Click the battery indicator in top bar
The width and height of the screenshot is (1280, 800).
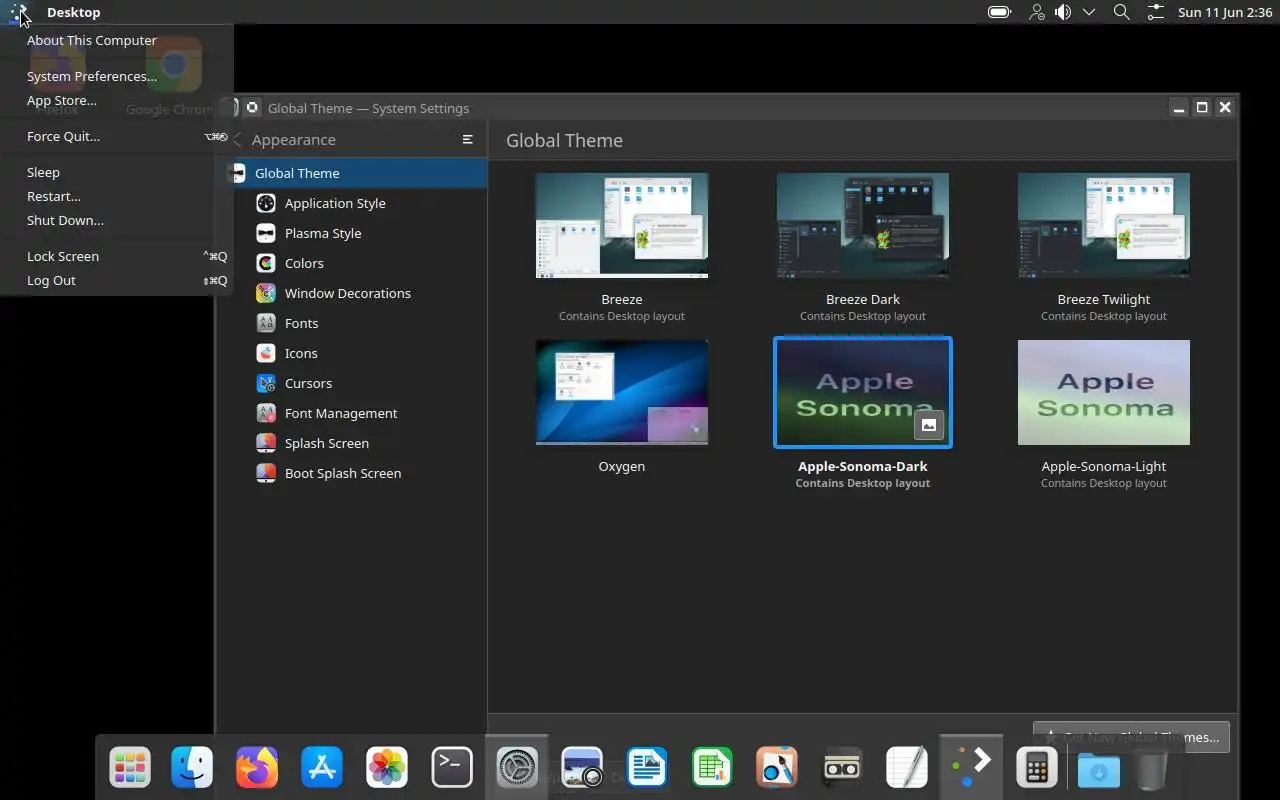point(999,12)
